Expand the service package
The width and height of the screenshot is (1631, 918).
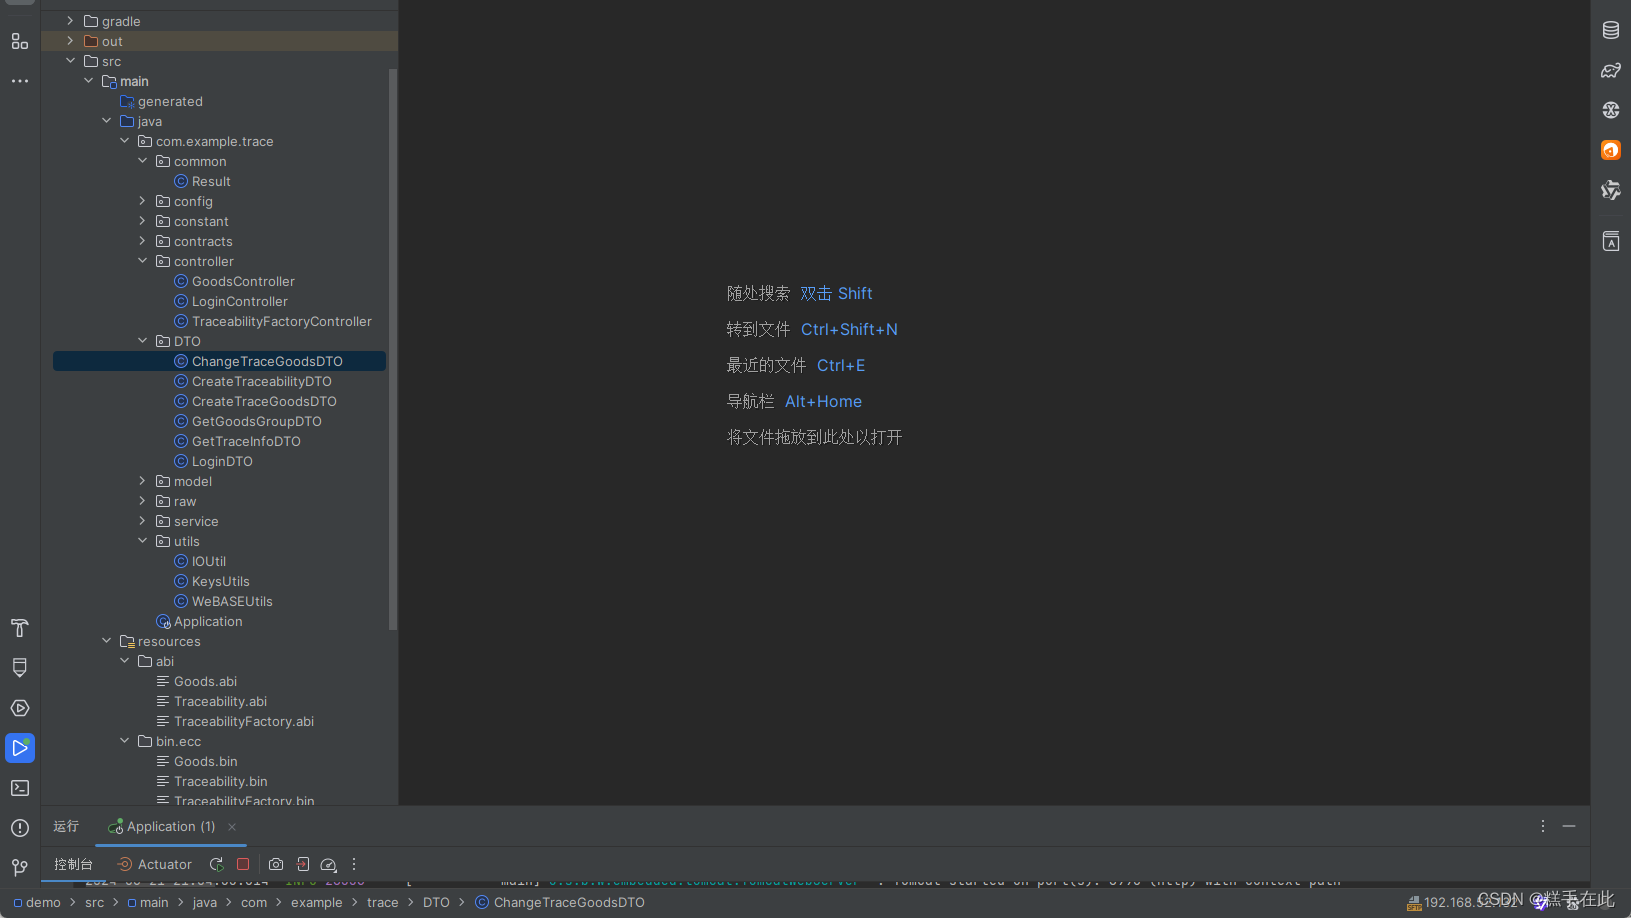[x=142, y=521]
